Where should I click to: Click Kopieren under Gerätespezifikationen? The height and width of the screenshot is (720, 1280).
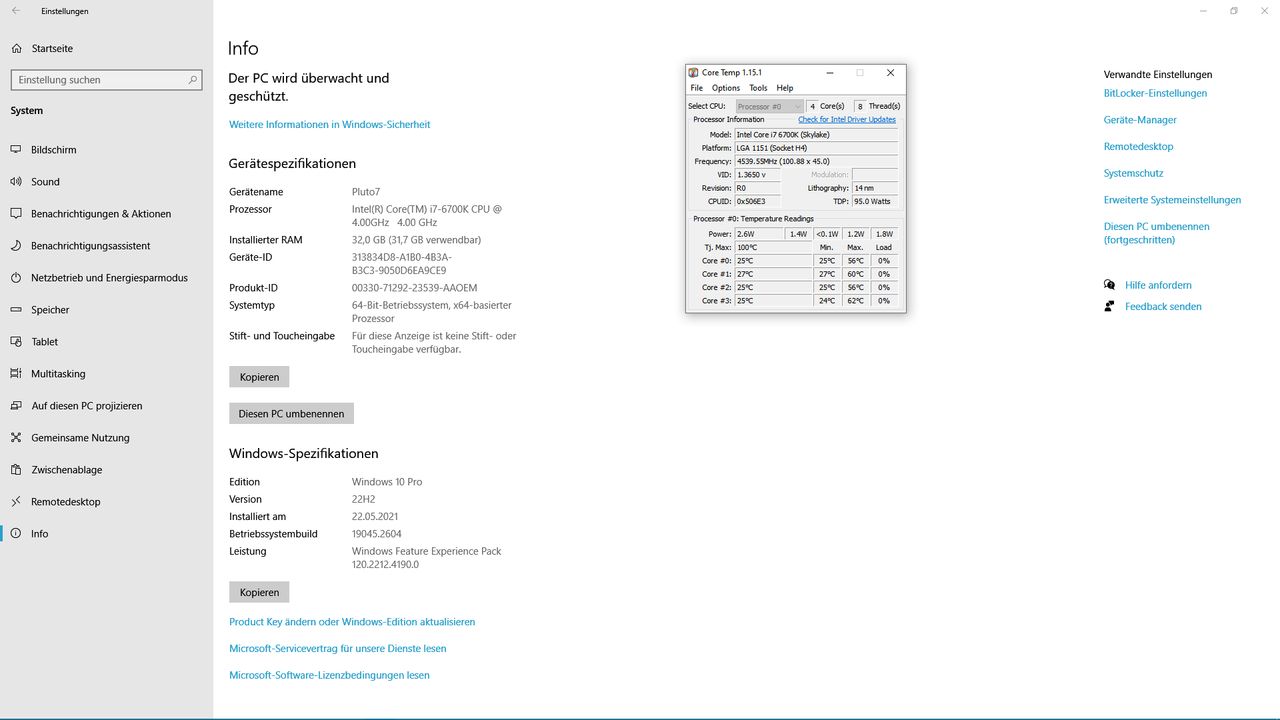259,377
